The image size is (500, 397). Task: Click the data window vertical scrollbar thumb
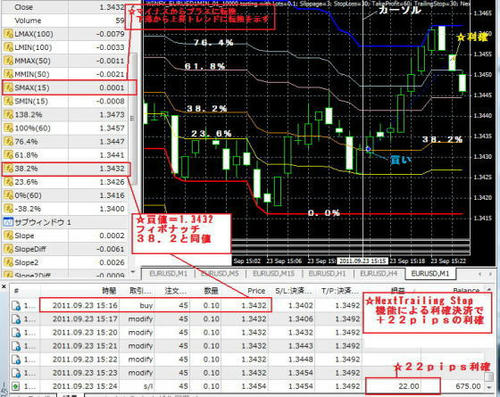133,118
